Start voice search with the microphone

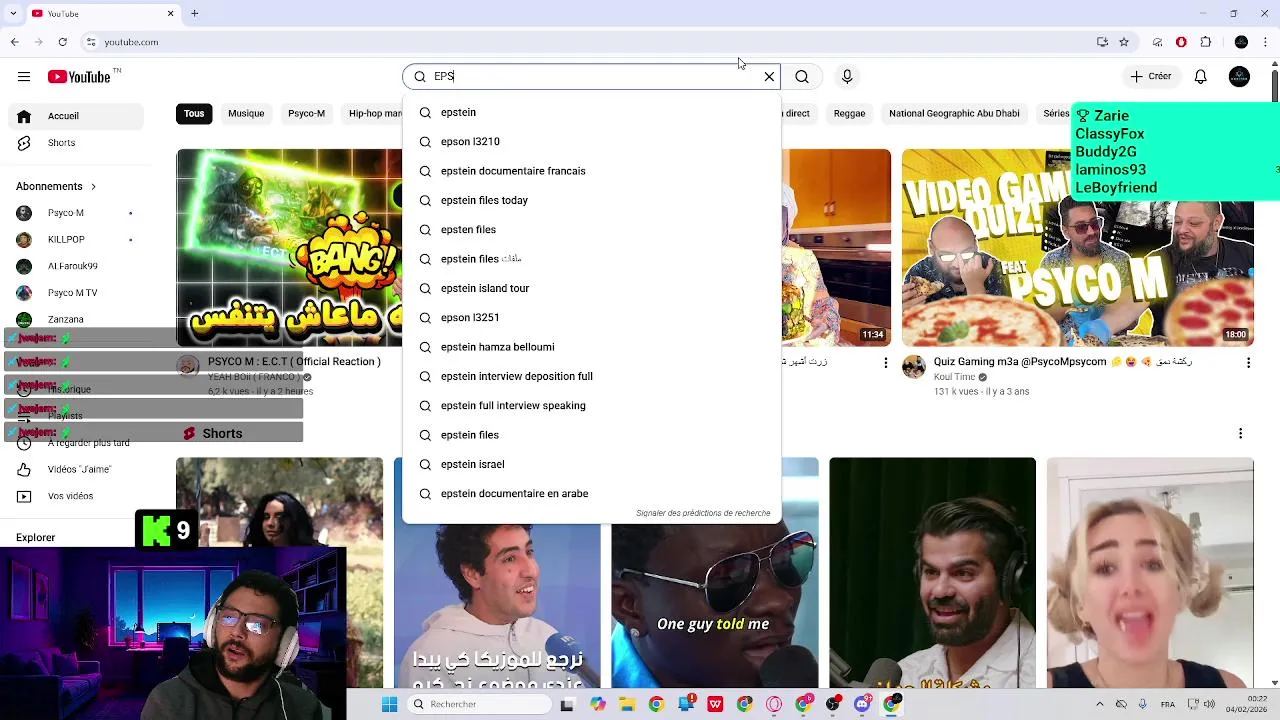[847, 77]
